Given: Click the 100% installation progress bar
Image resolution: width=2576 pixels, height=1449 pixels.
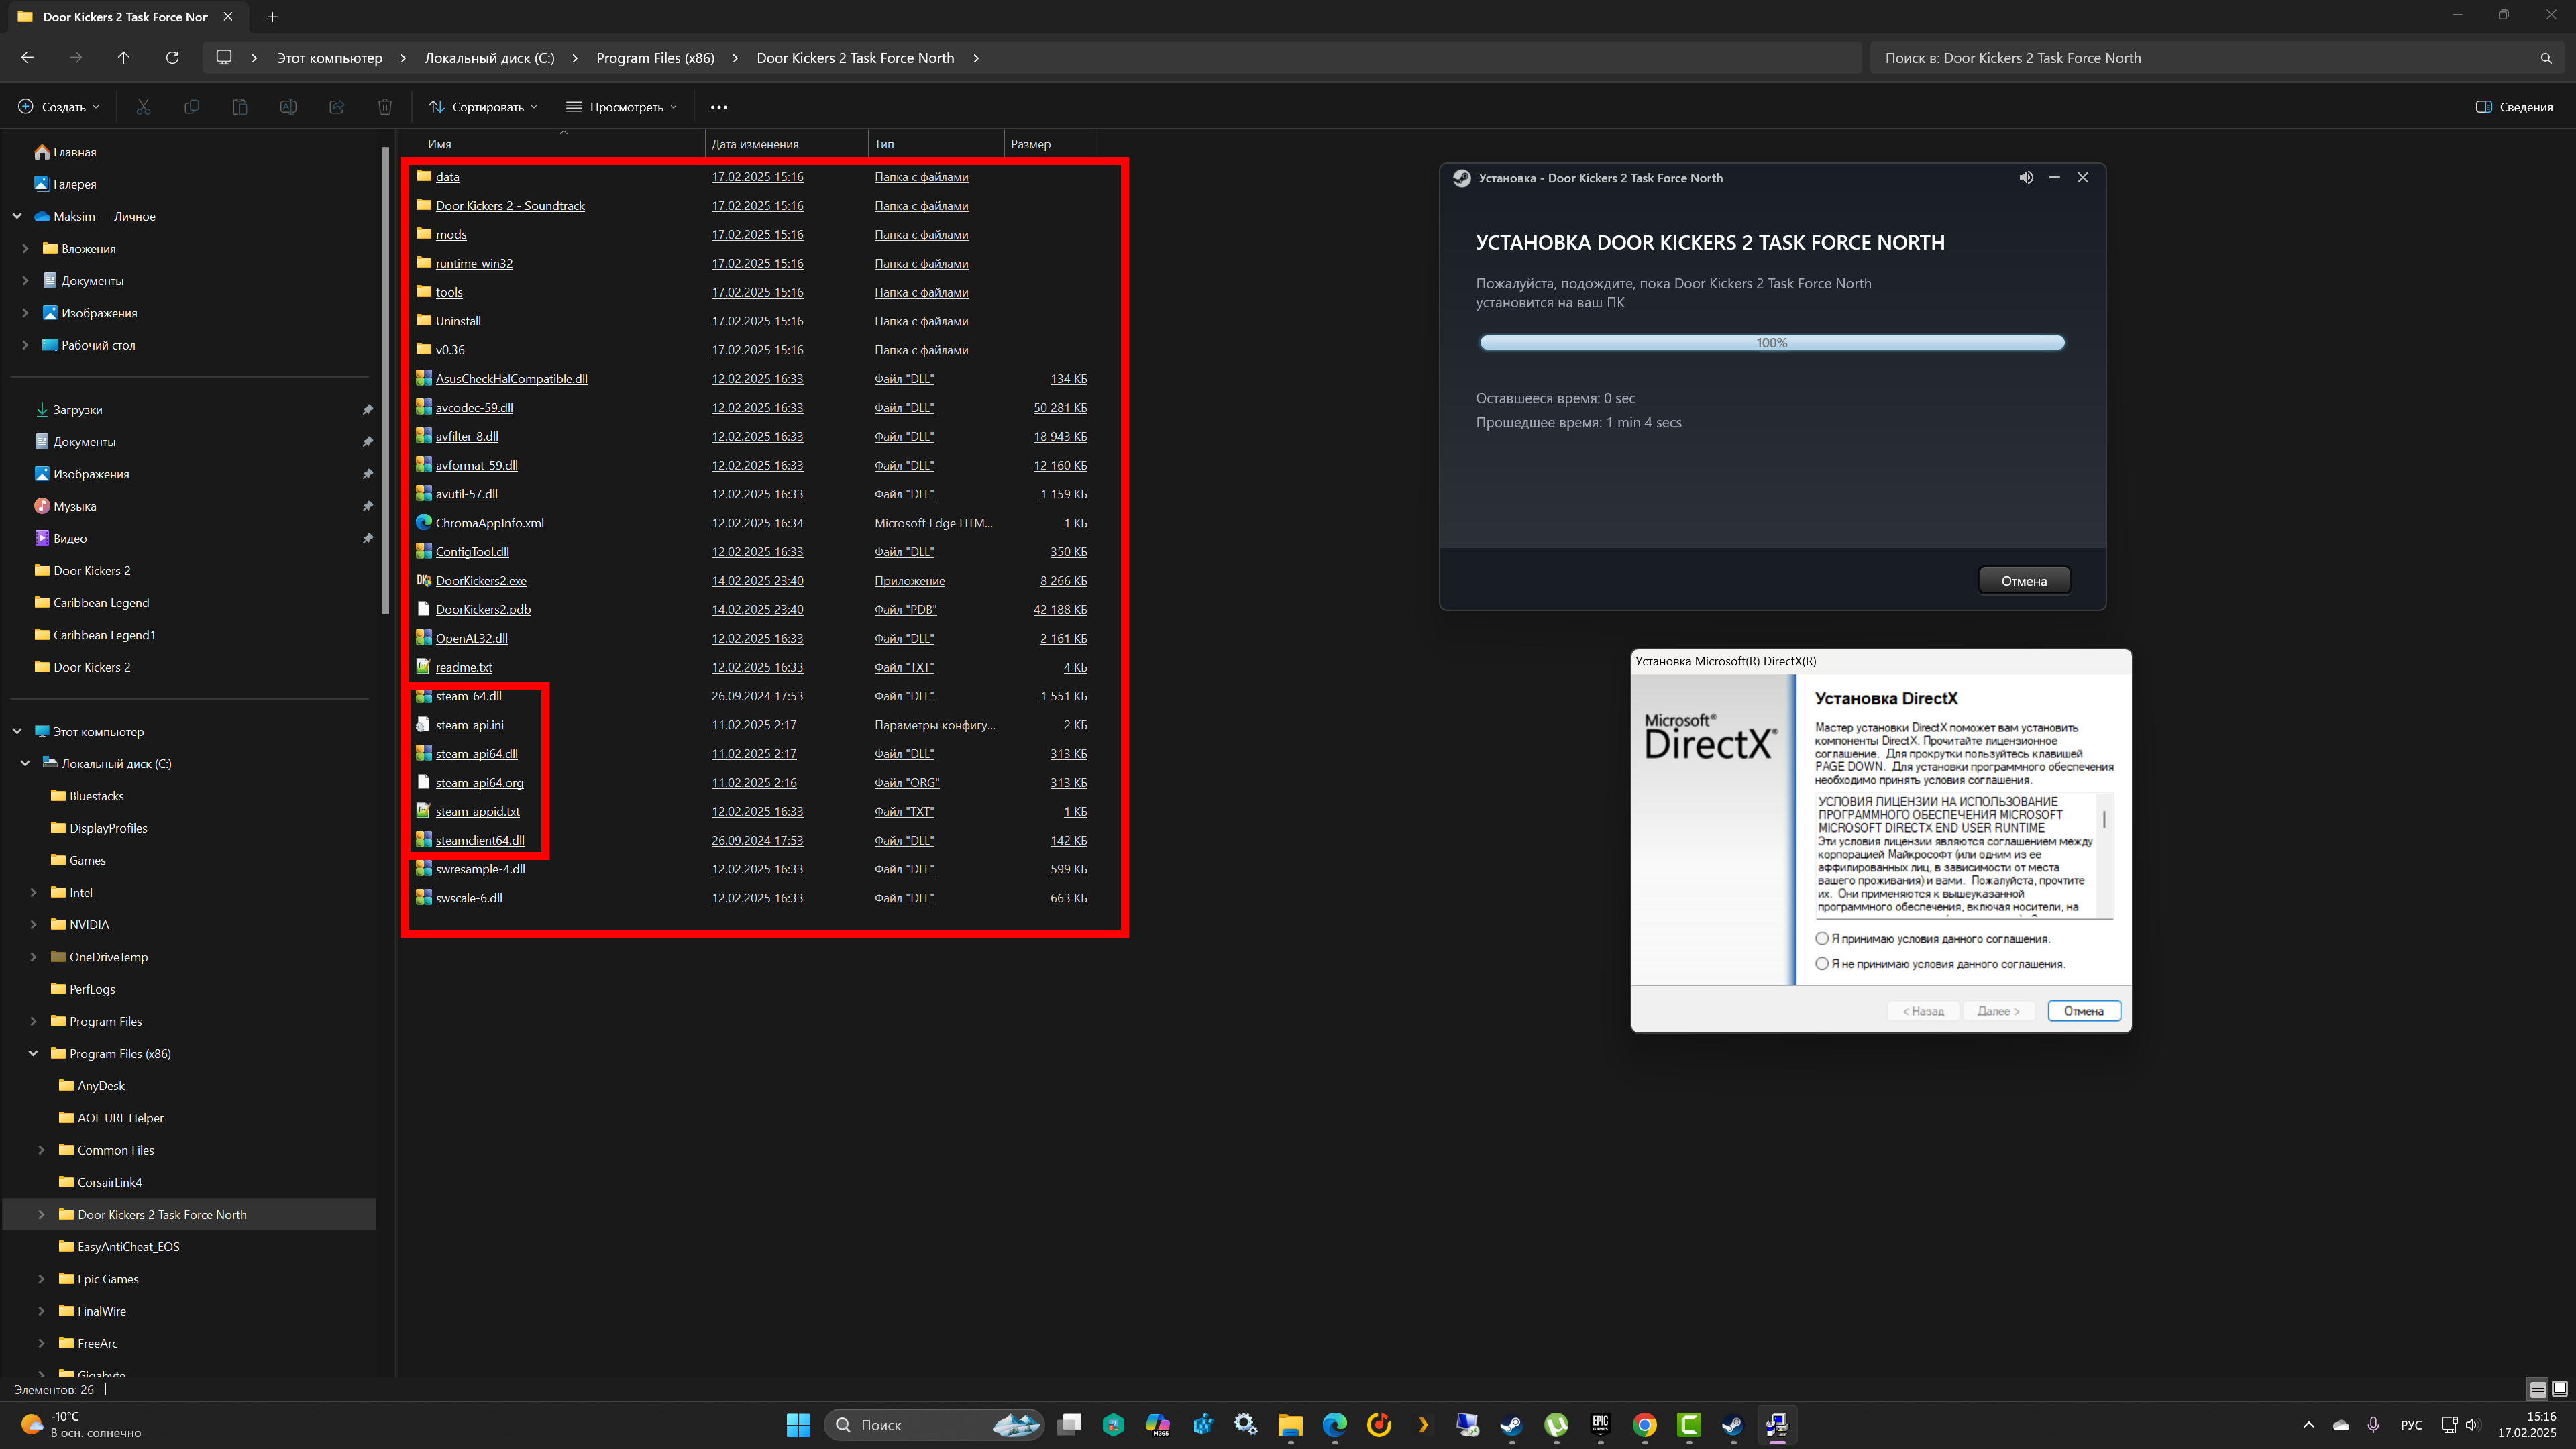Looking at the screenshot, I should tap(1772, 343).
